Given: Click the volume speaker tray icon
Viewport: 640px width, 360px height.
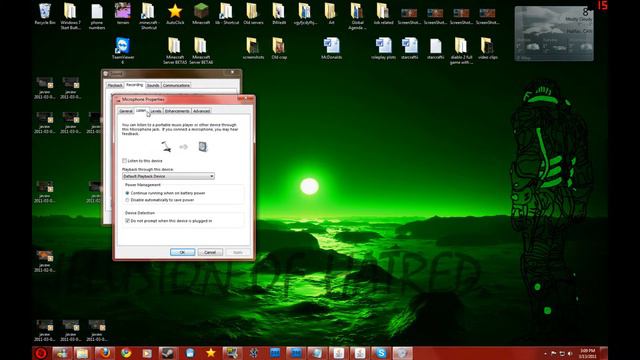Looking at the screenshot, I should point(570,353).
